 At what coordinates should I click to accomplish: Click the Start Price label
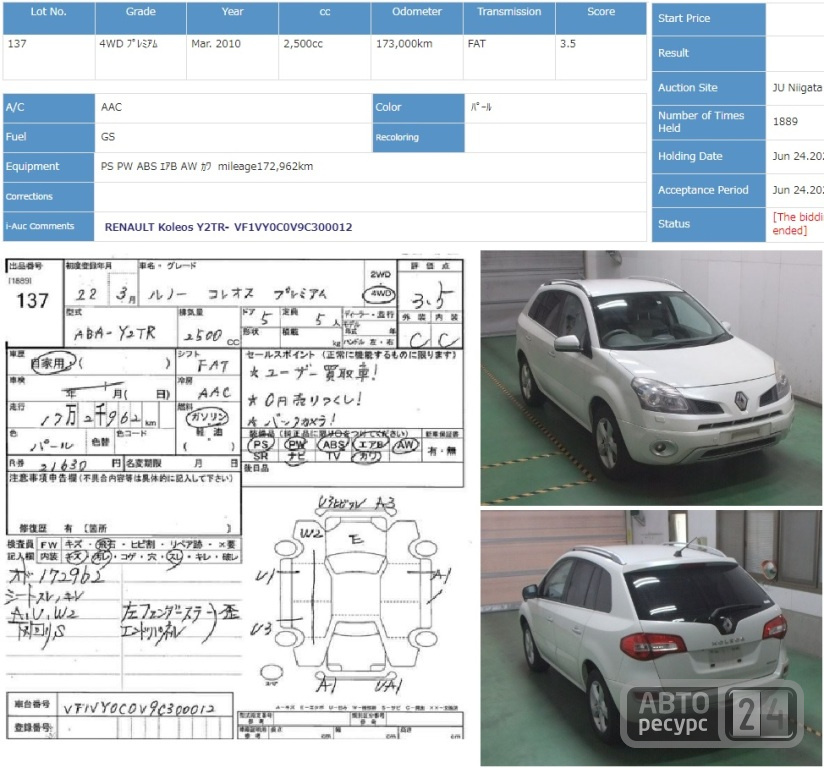pyautogui.click(x=708, y=19)
